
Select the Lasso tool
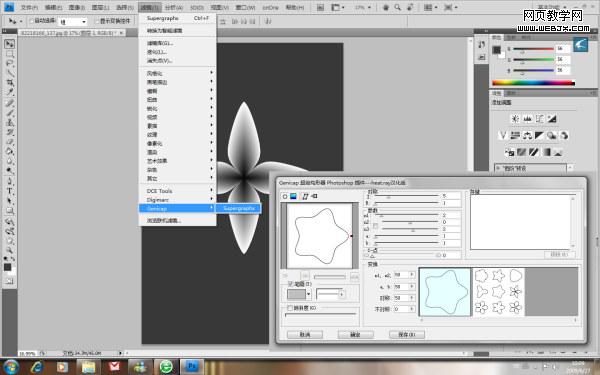tap(10, 64)
